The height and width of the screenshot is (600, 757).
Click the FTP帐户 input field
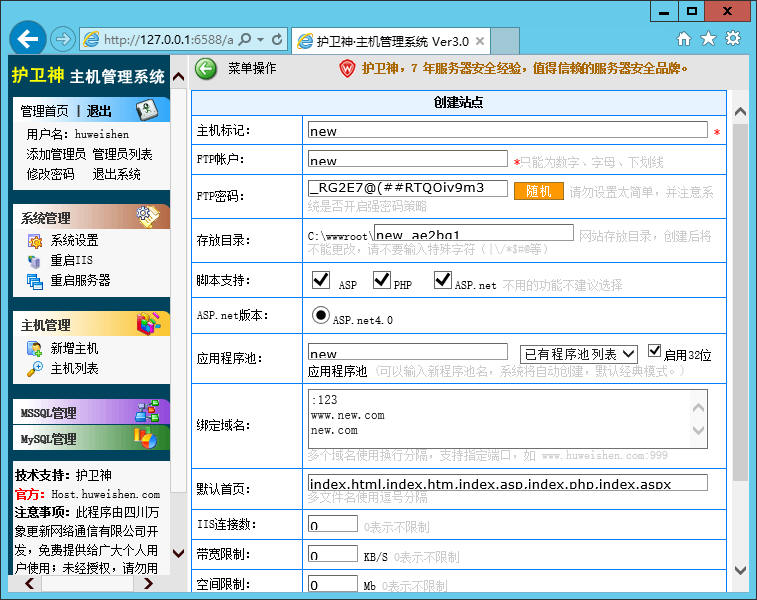407,159
